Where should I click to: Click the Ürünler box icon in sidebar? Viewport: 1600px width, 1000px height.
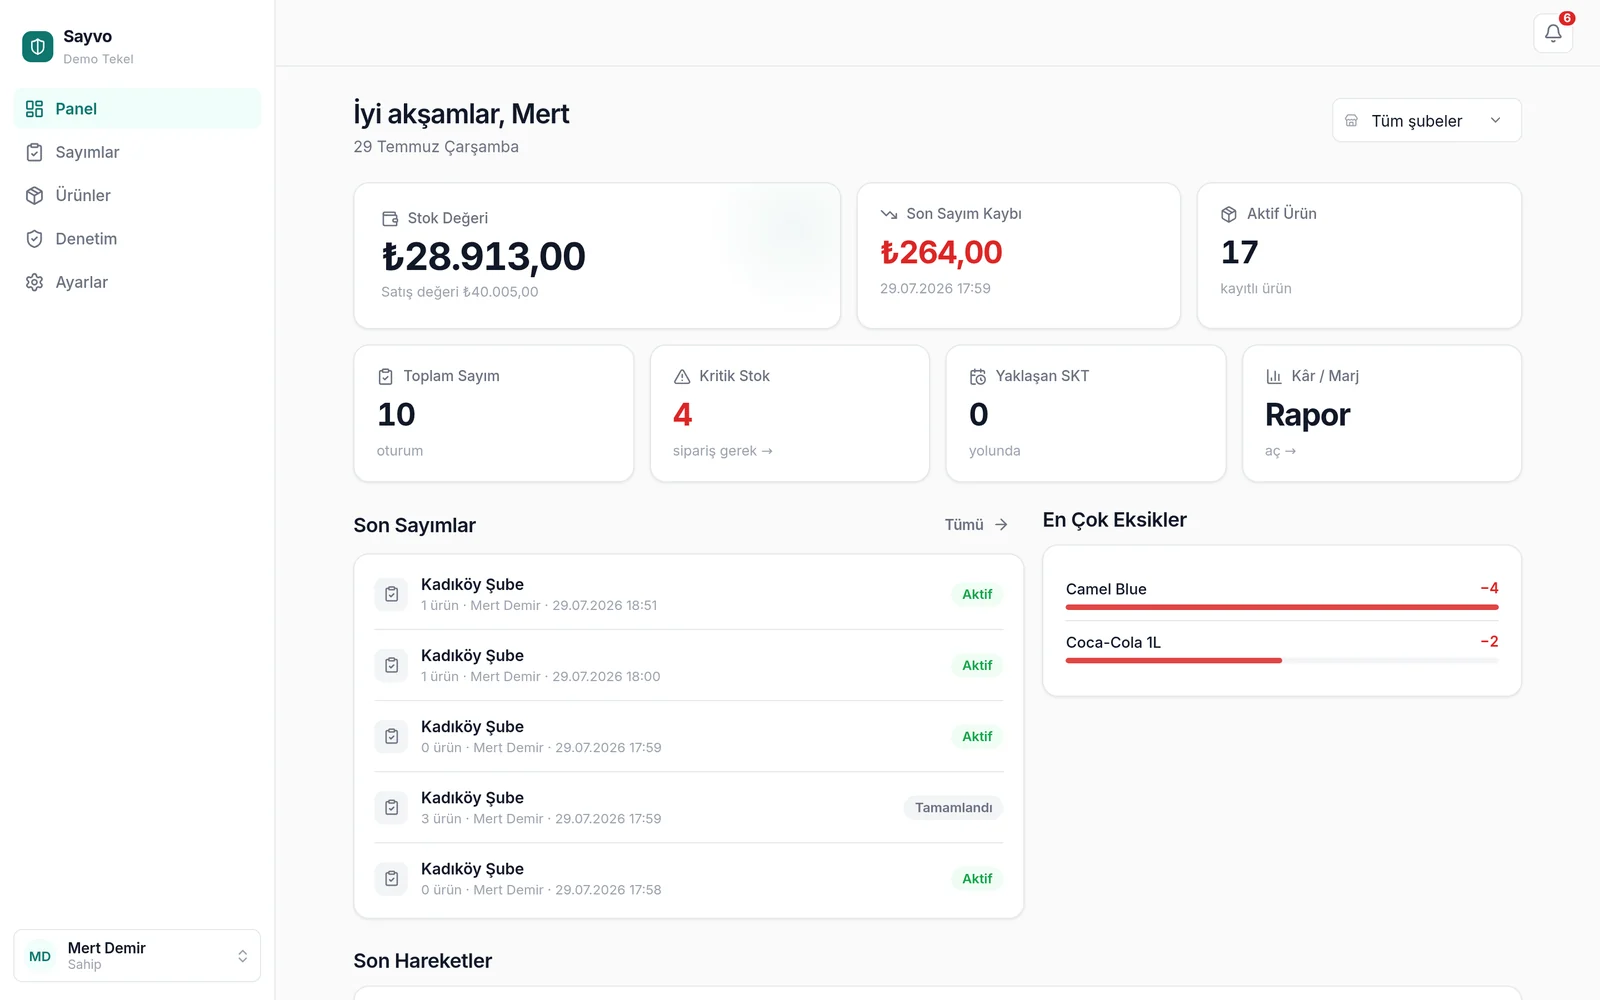(34, 195)
